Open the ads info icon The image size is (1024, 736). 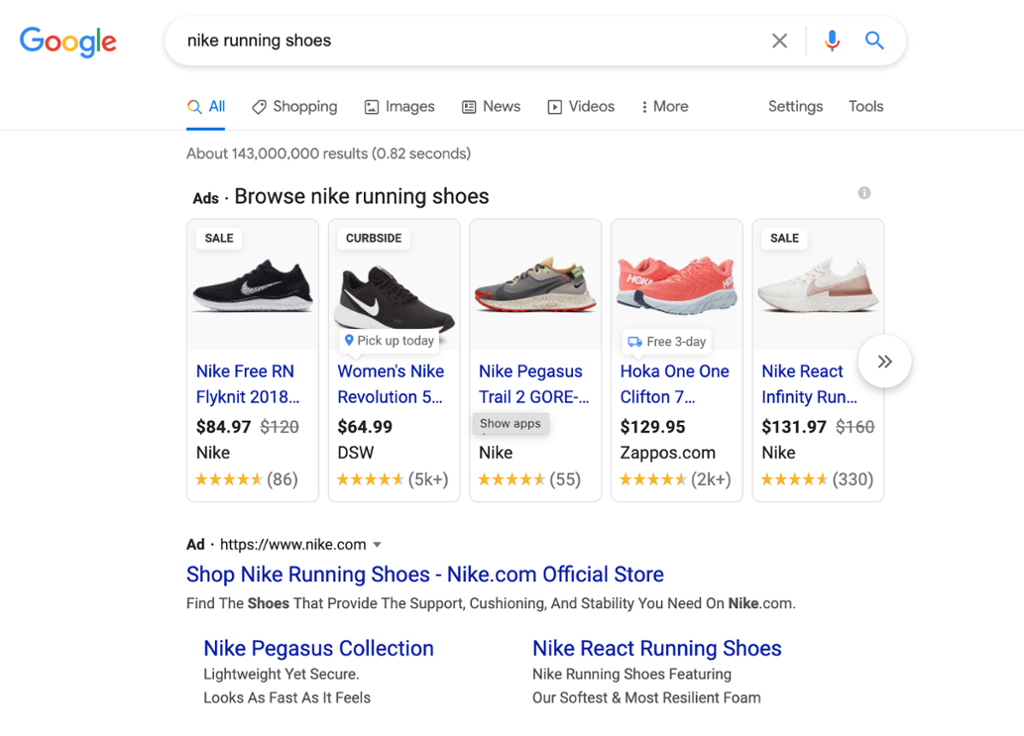point(864,193)
